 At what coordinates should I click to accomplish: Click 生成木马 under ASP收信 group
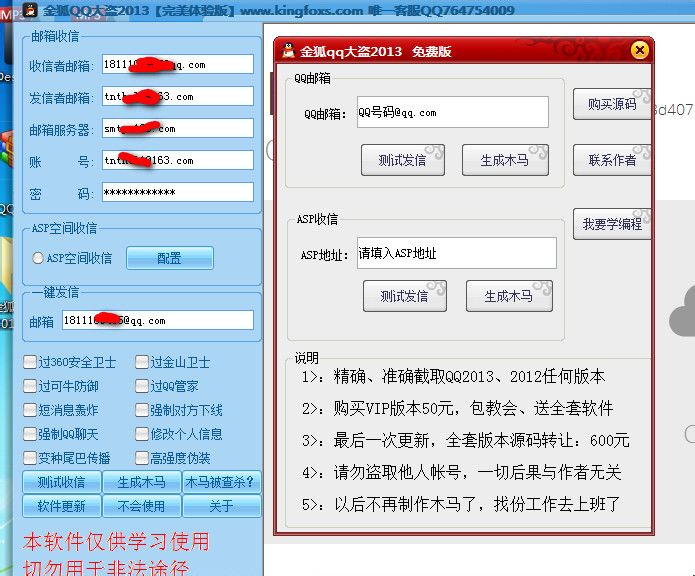pyautogui.click(x=509, y=296)
